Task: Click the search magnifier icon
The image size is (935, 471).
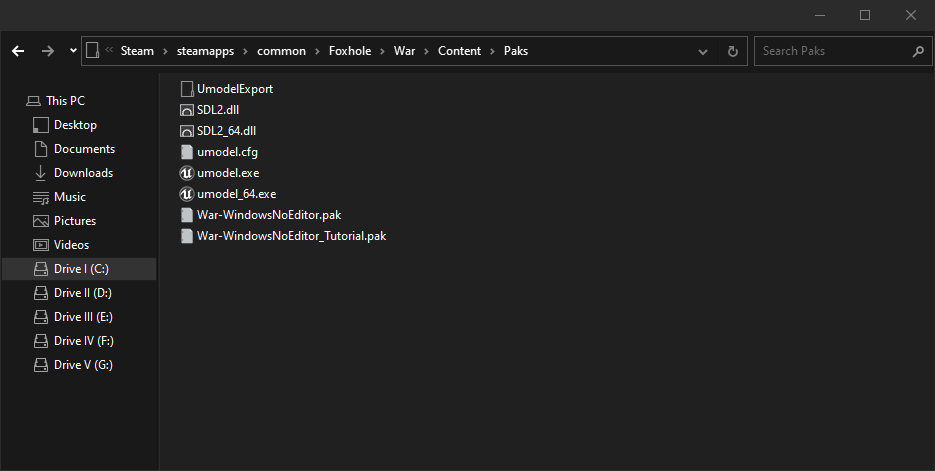Action: click(918, 51)
